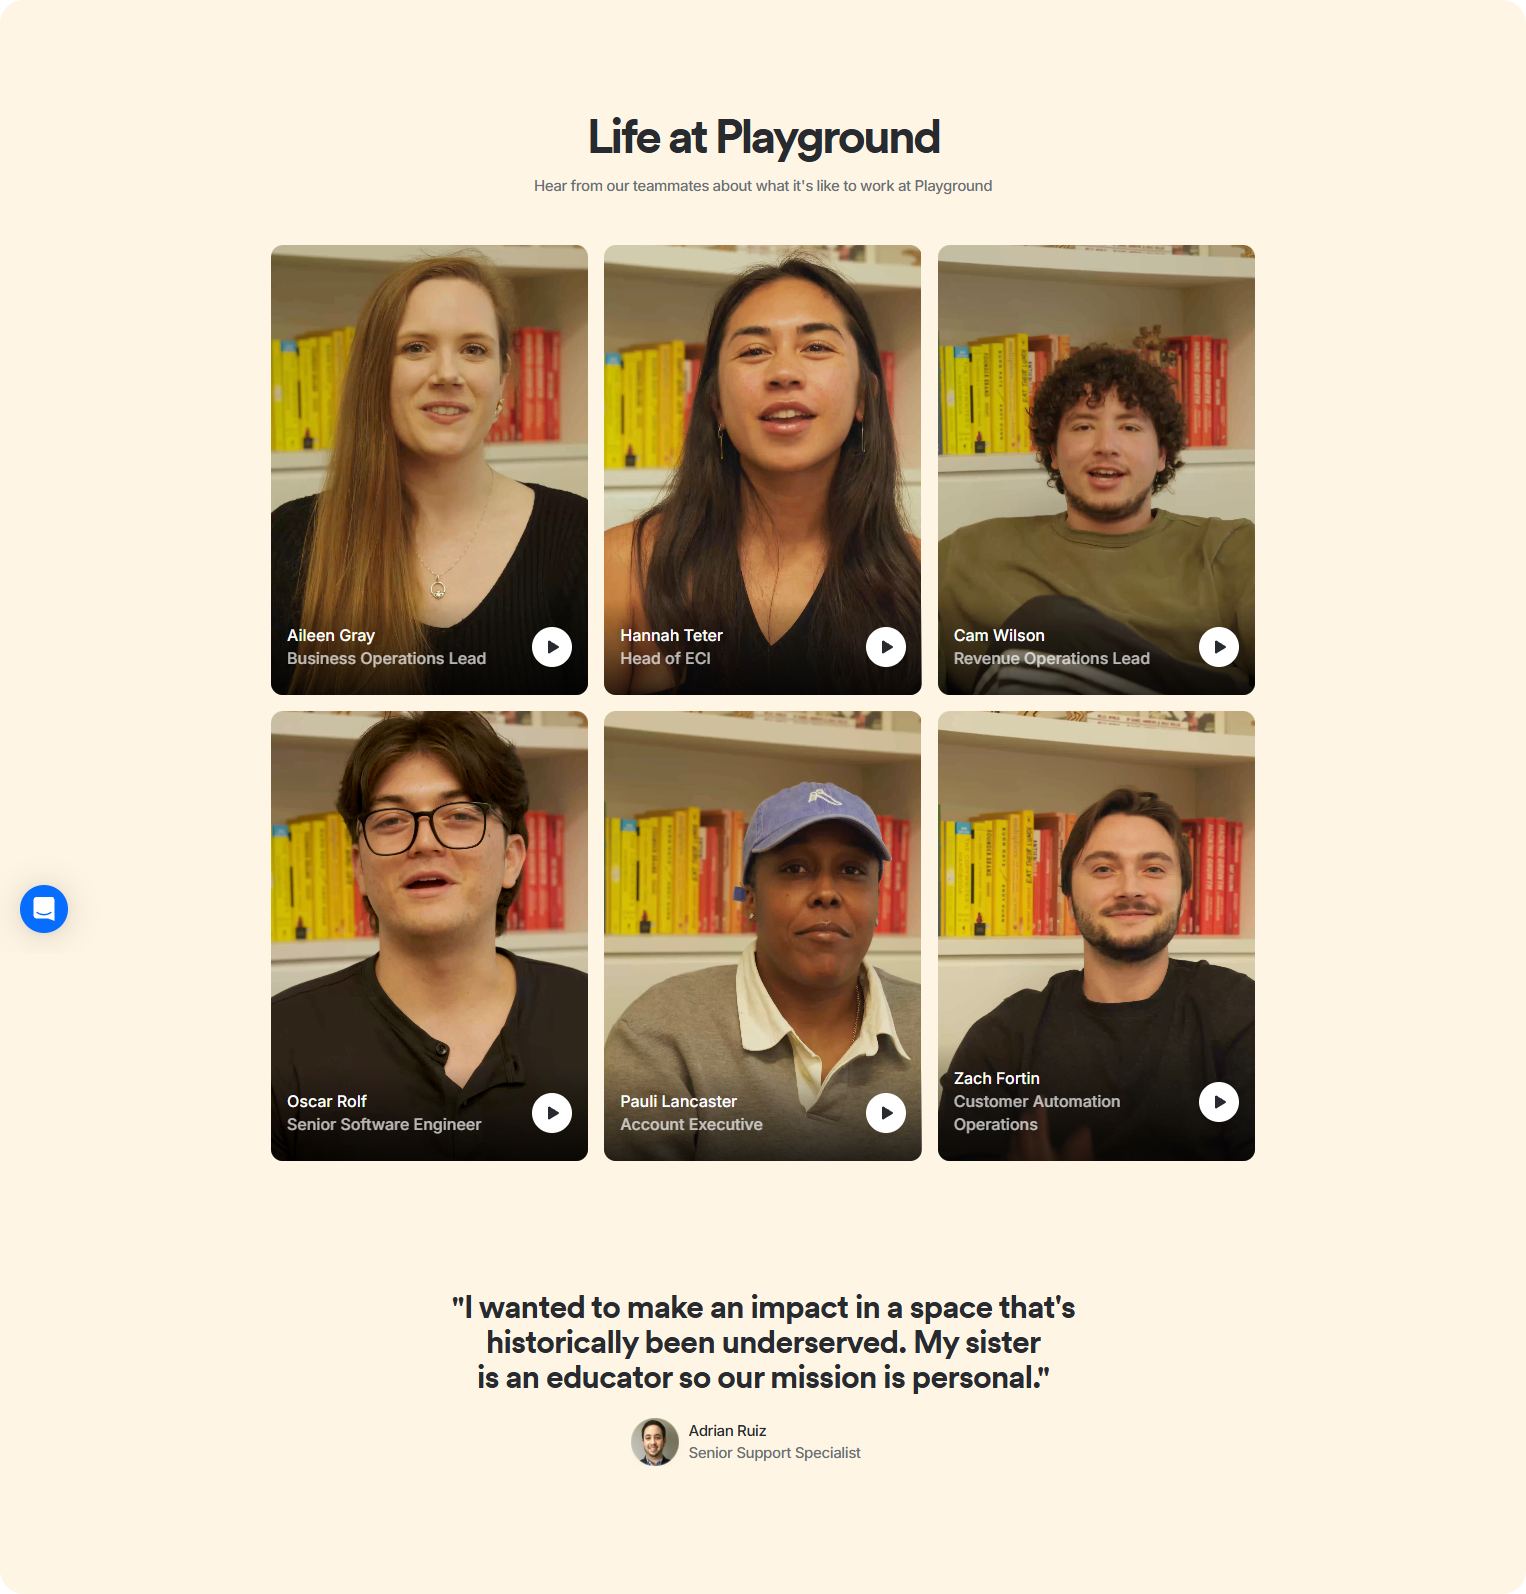Screen dimensions: 1526x1594
Task: Click the 'I wanted to make an impact' quote
Action: click(x=763, y=1343)
